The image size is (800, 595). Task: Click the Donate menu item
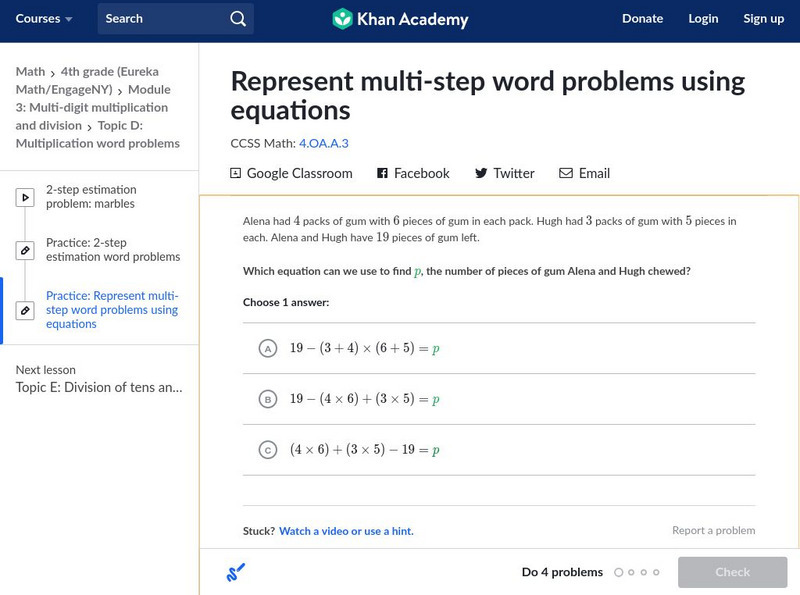tap(642, 19)
